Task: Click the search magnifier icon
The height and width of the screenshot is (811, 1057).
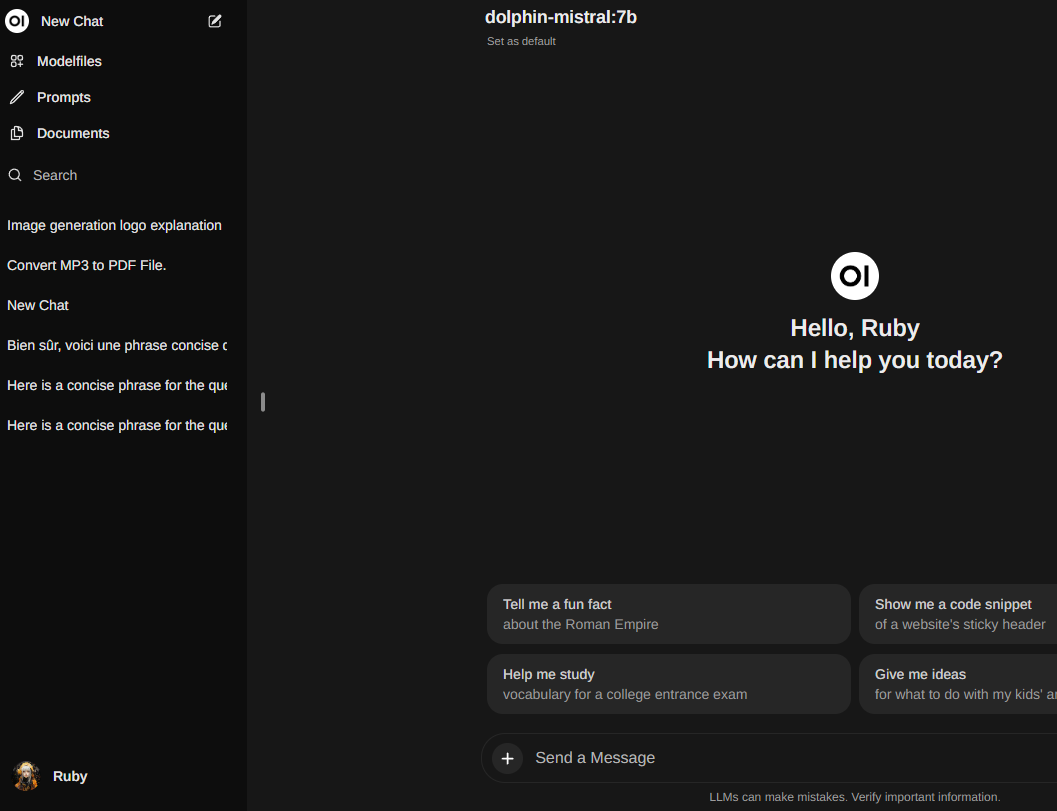Action: click(15, 175)
